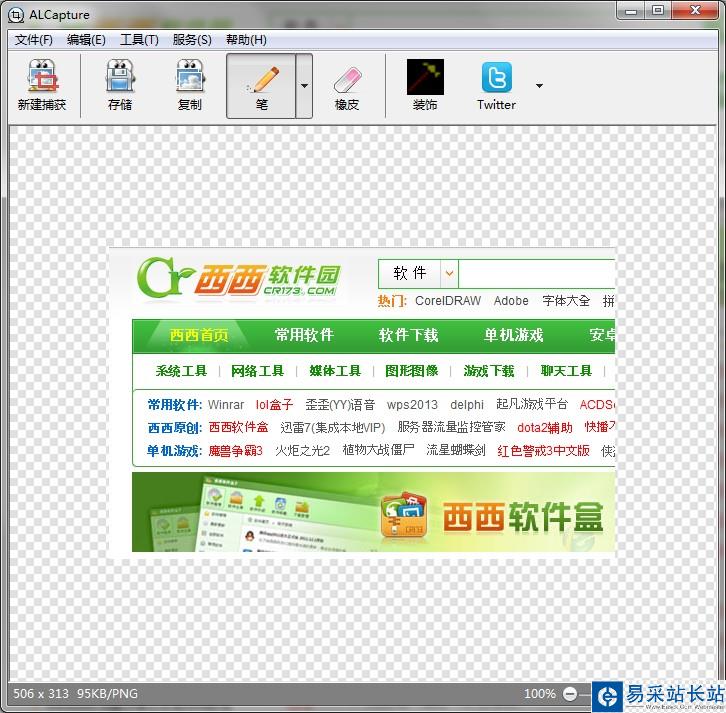Save capture with the 存储 icon
726x713 pixels.
[x=120, y=86]
